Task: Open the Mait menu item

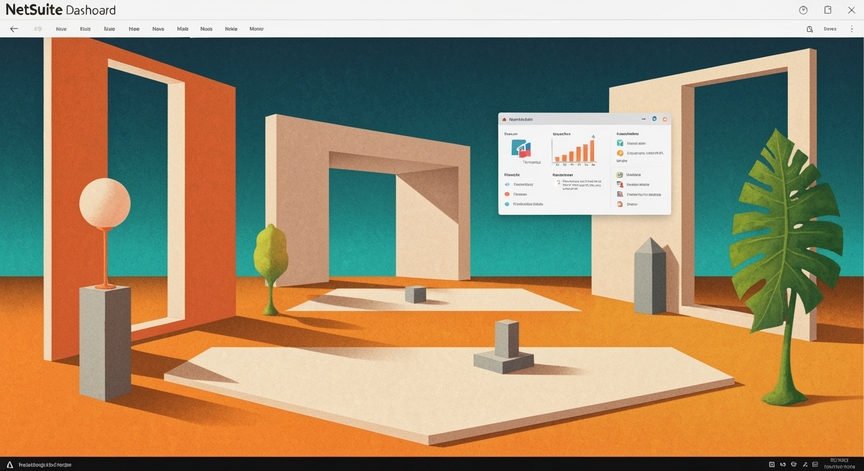Action: pyautogui.click(x=182, y=29)
